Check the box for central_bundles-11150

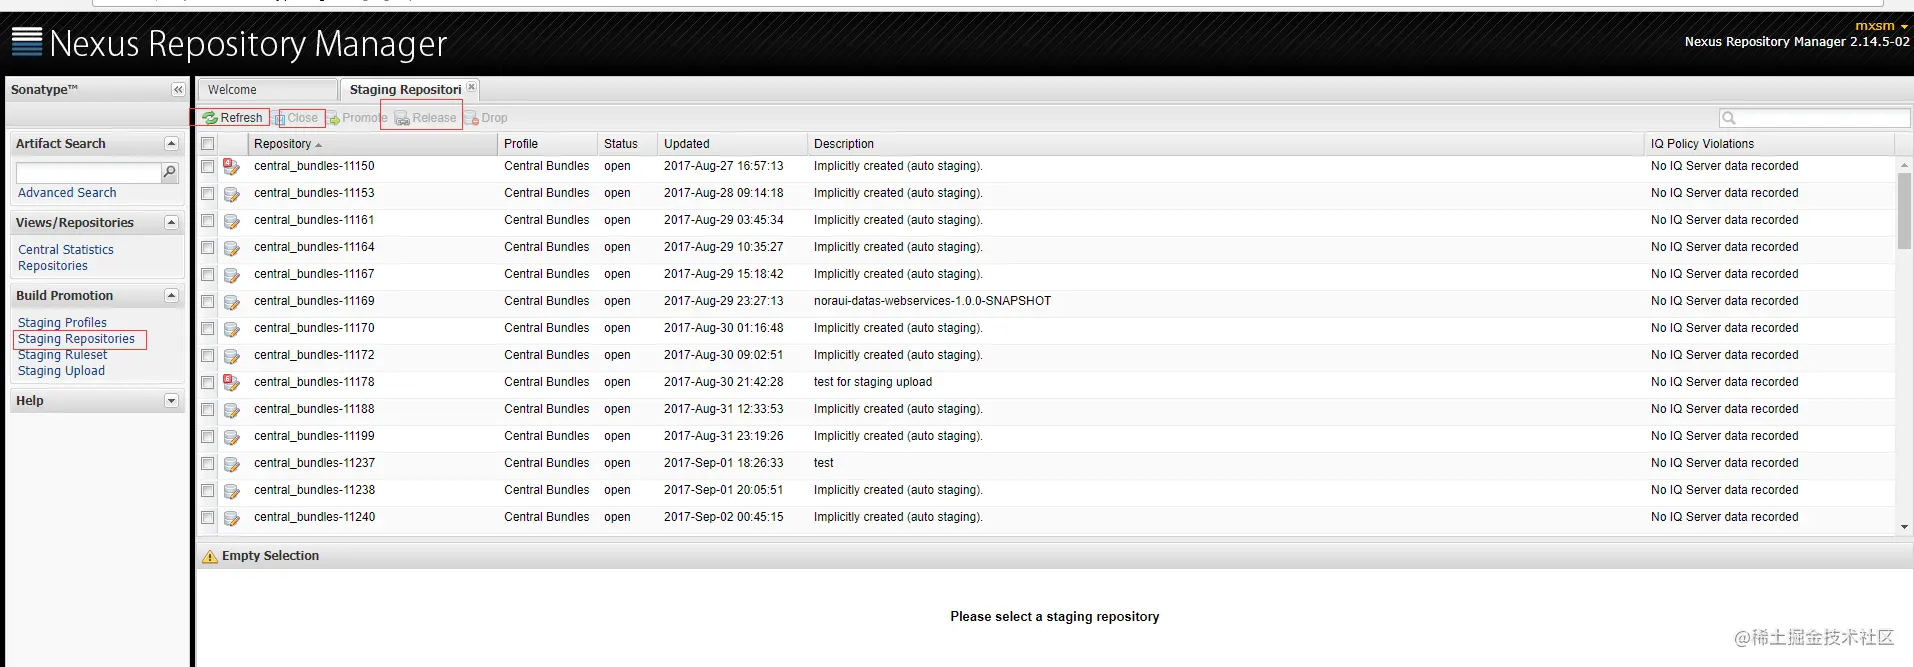(x=208, y=167)
